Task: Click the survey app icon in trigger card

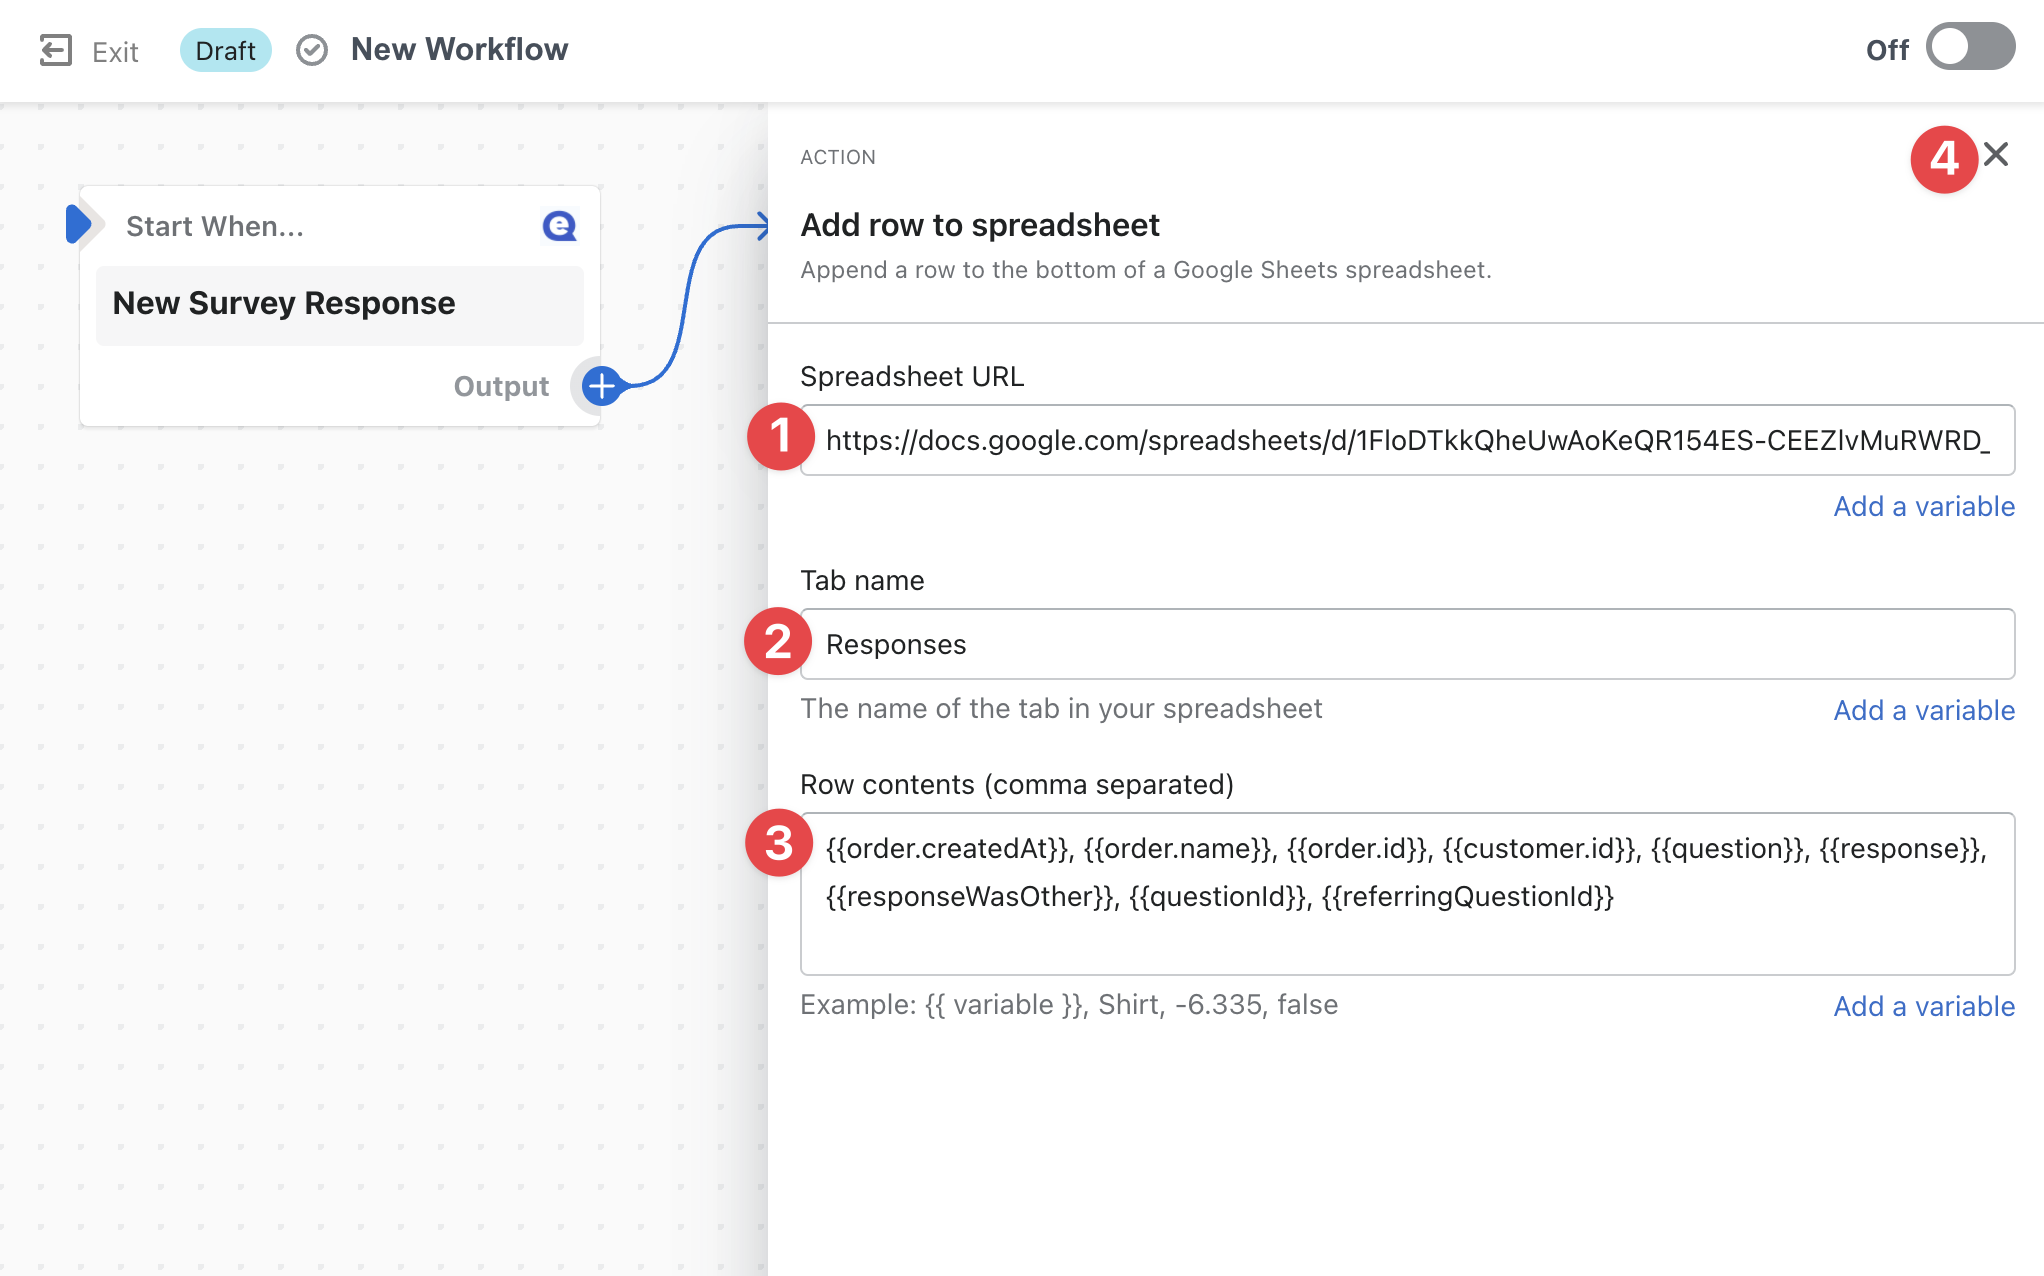Action: tap(559, 226)
